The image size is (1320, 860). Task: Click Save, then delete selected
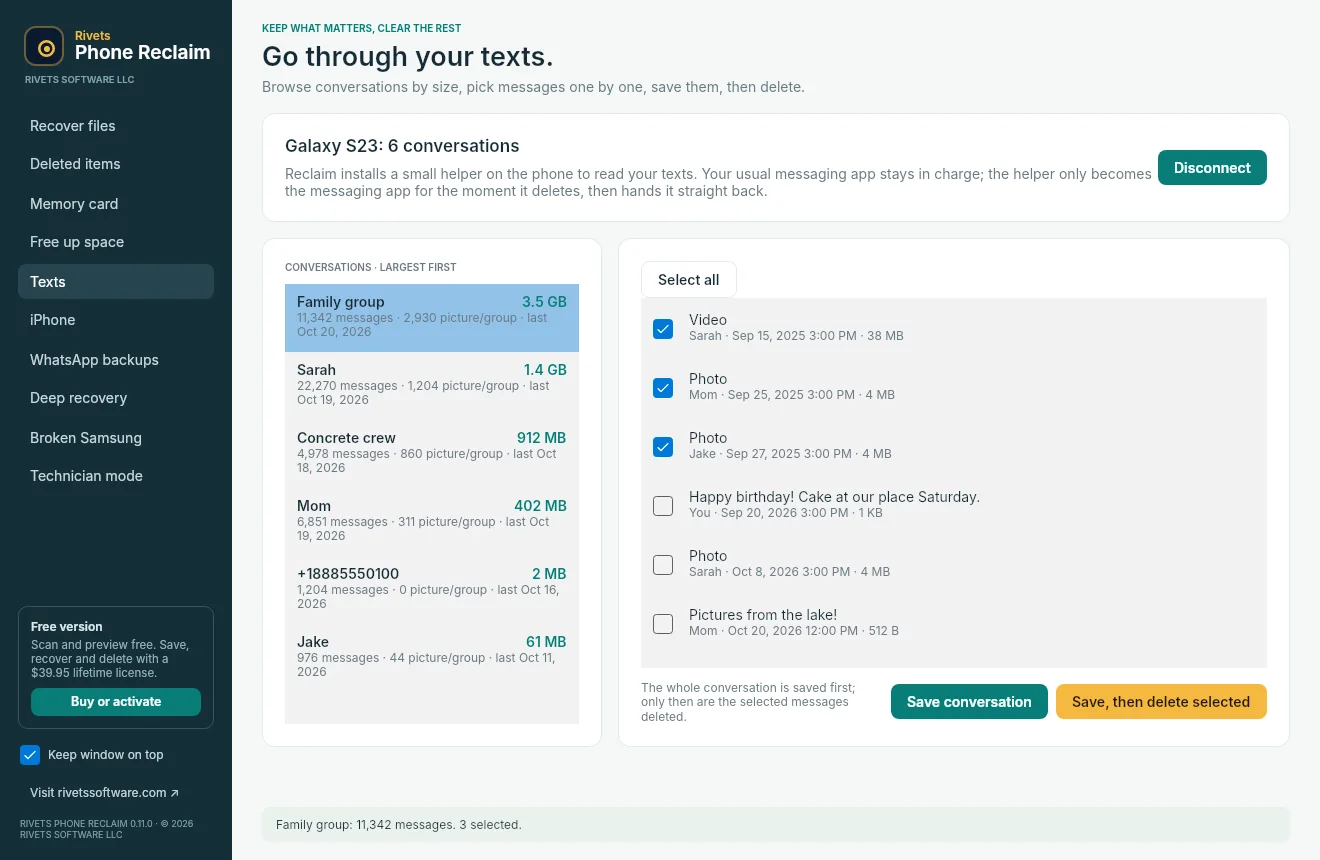point(1161,702)
